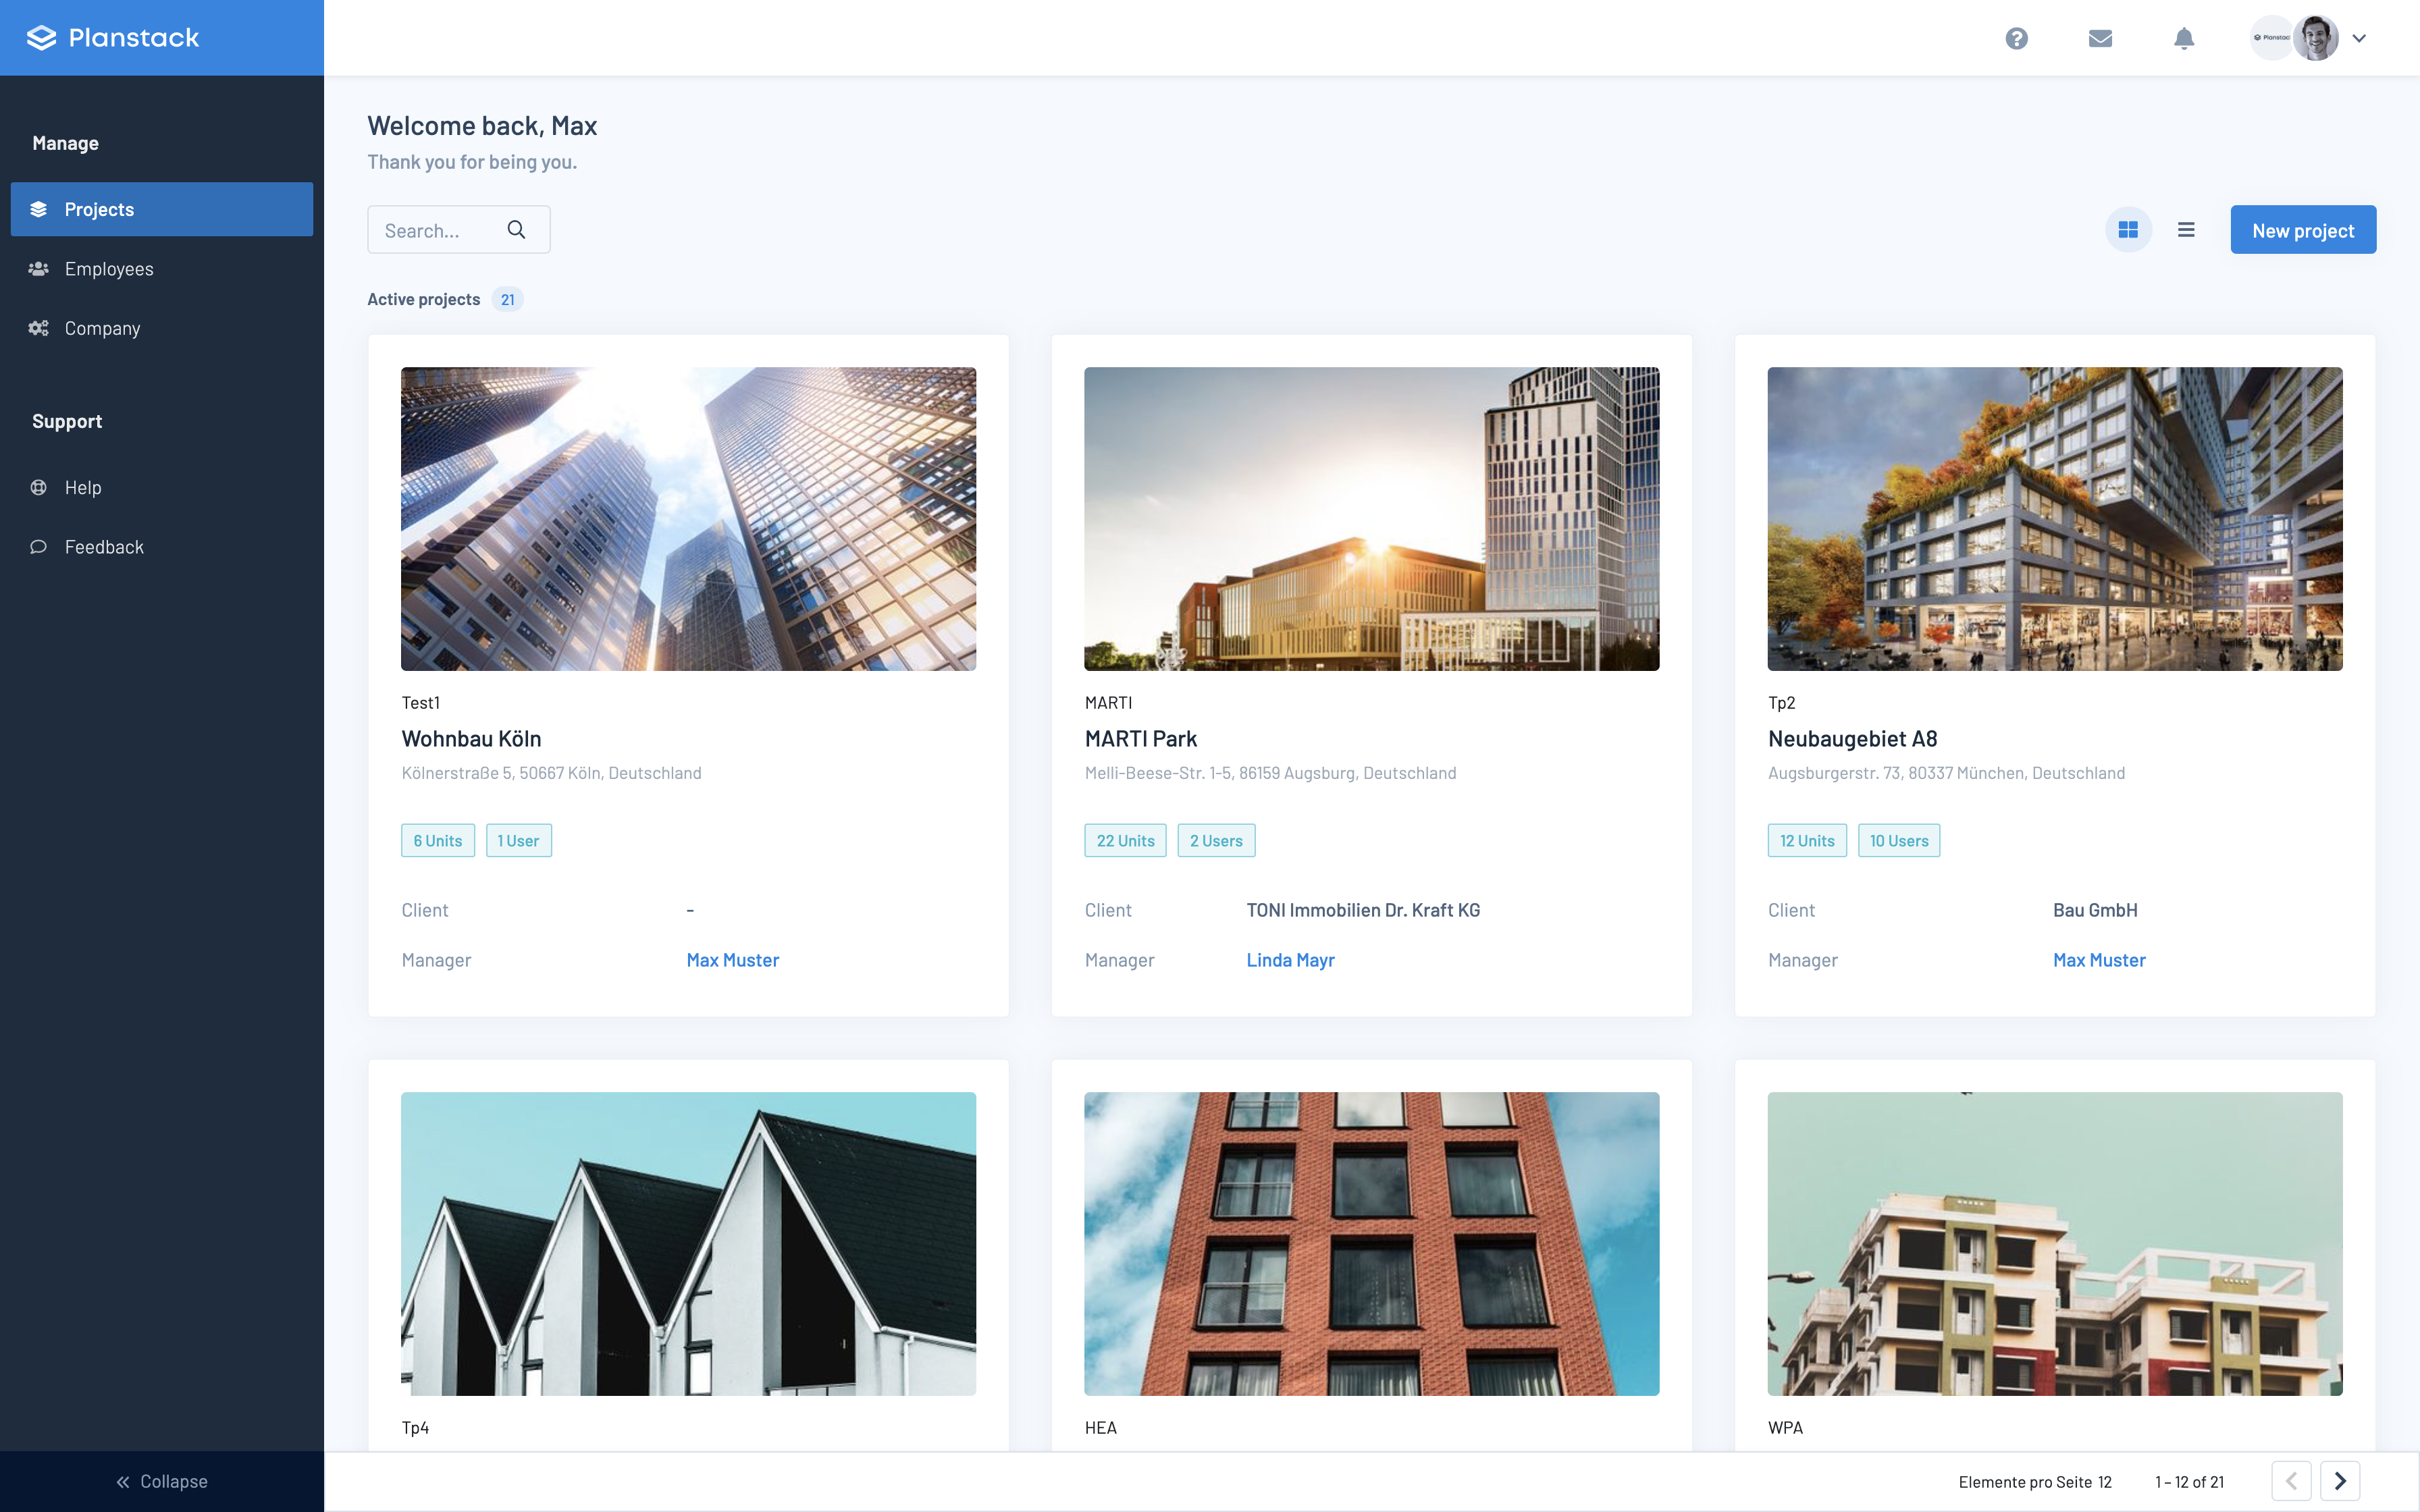Click the user profile avatar photo
The image size is (2420, 1512).
click(2316, 38)
